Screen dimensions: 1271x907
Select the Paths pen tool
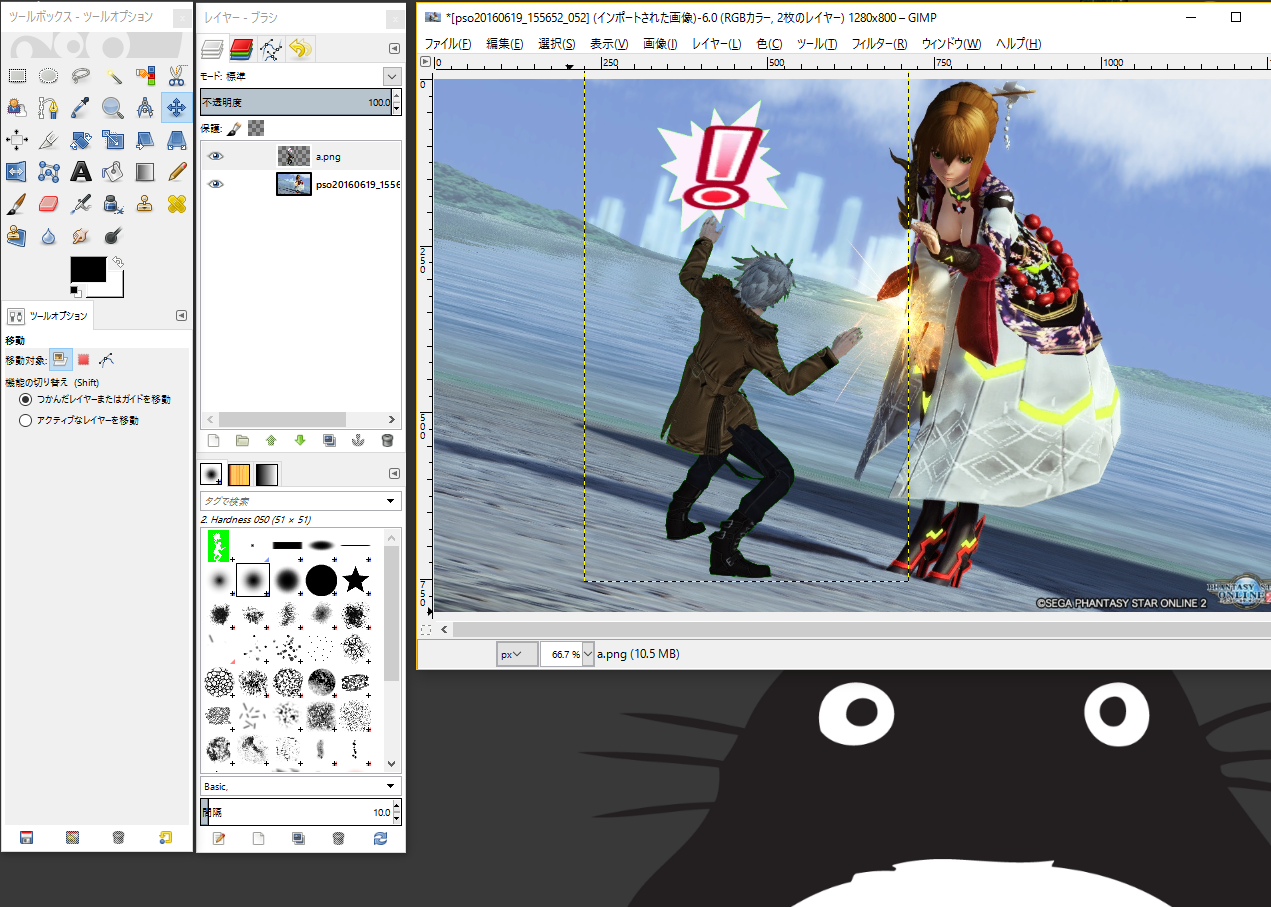pyautogui.click(x=49, y=107)
